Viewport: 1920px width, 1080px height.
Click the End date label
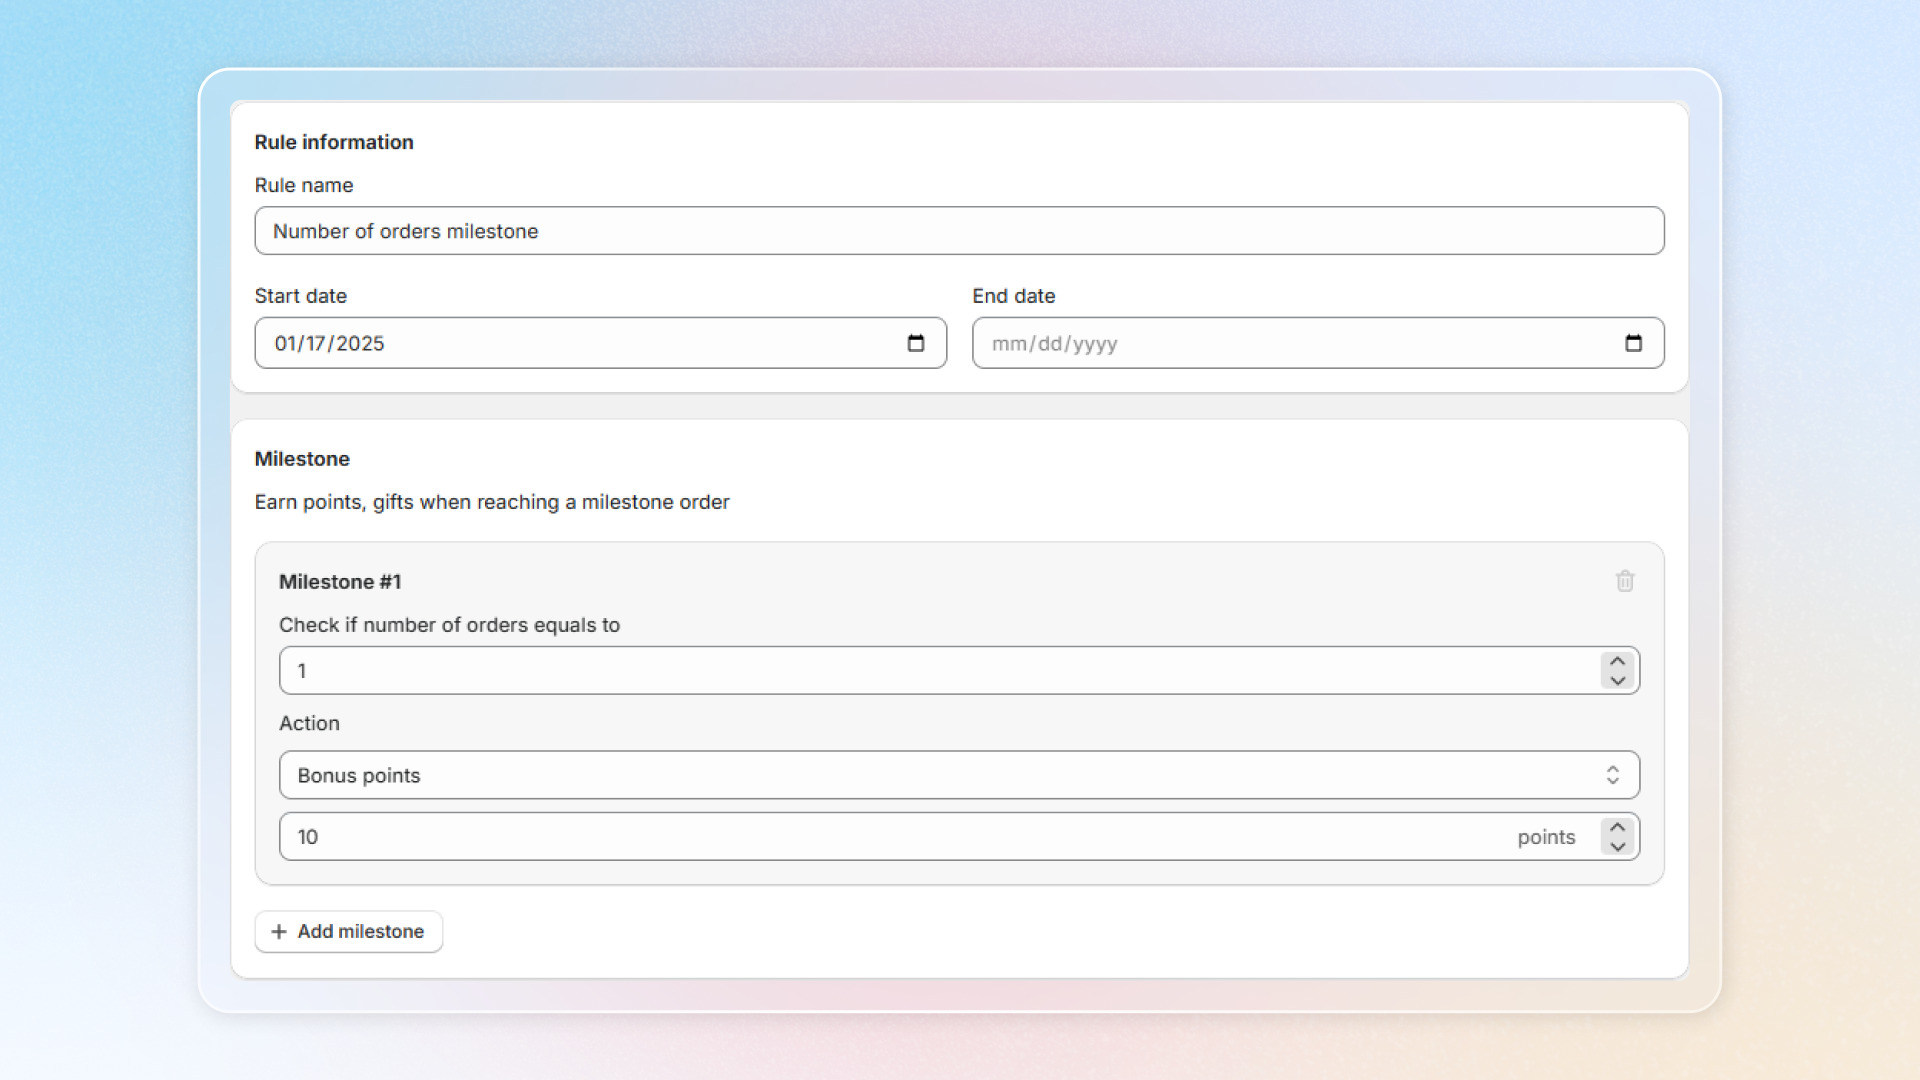point(1013,296)
